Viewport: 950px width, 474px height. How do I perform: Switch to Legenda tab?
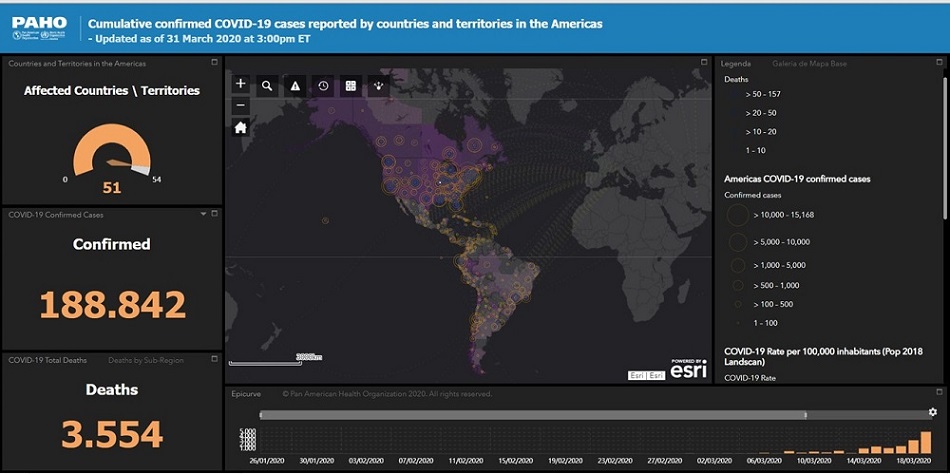click(x=736, y=64)
